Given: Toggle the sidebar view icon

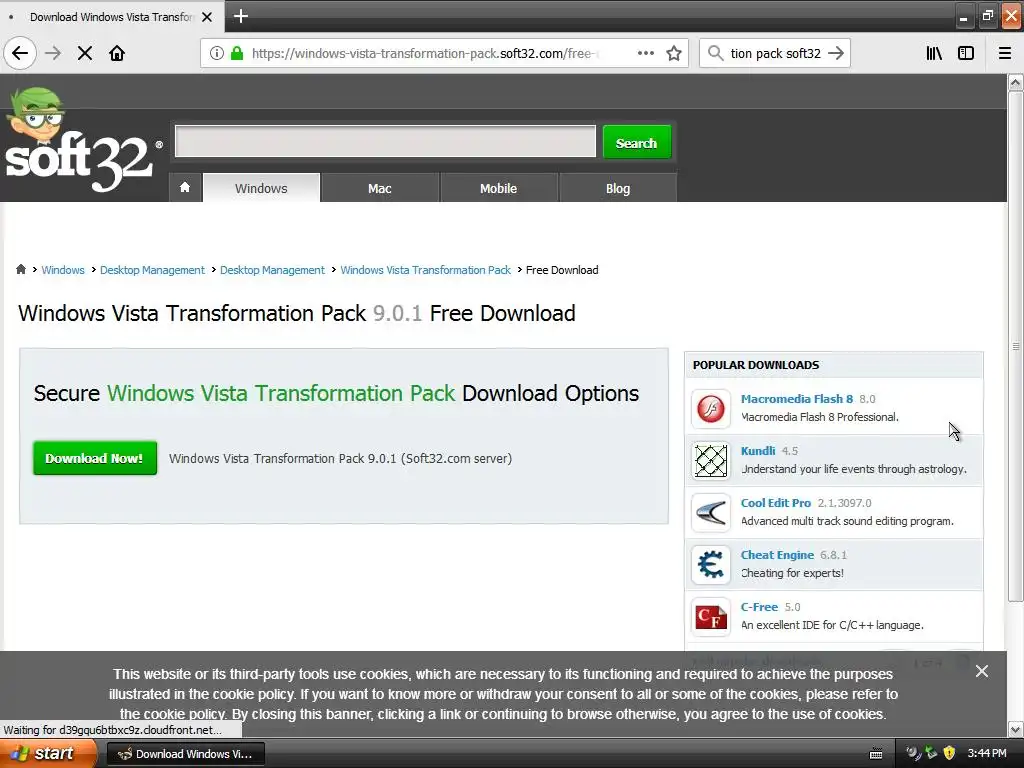Looking at the screenshot, I should pyautogui.click(x=966, y=53).
